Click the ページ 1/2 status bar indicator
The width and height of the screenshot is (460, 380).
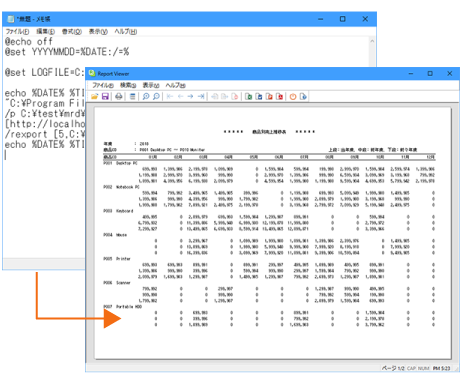[393, 368]
